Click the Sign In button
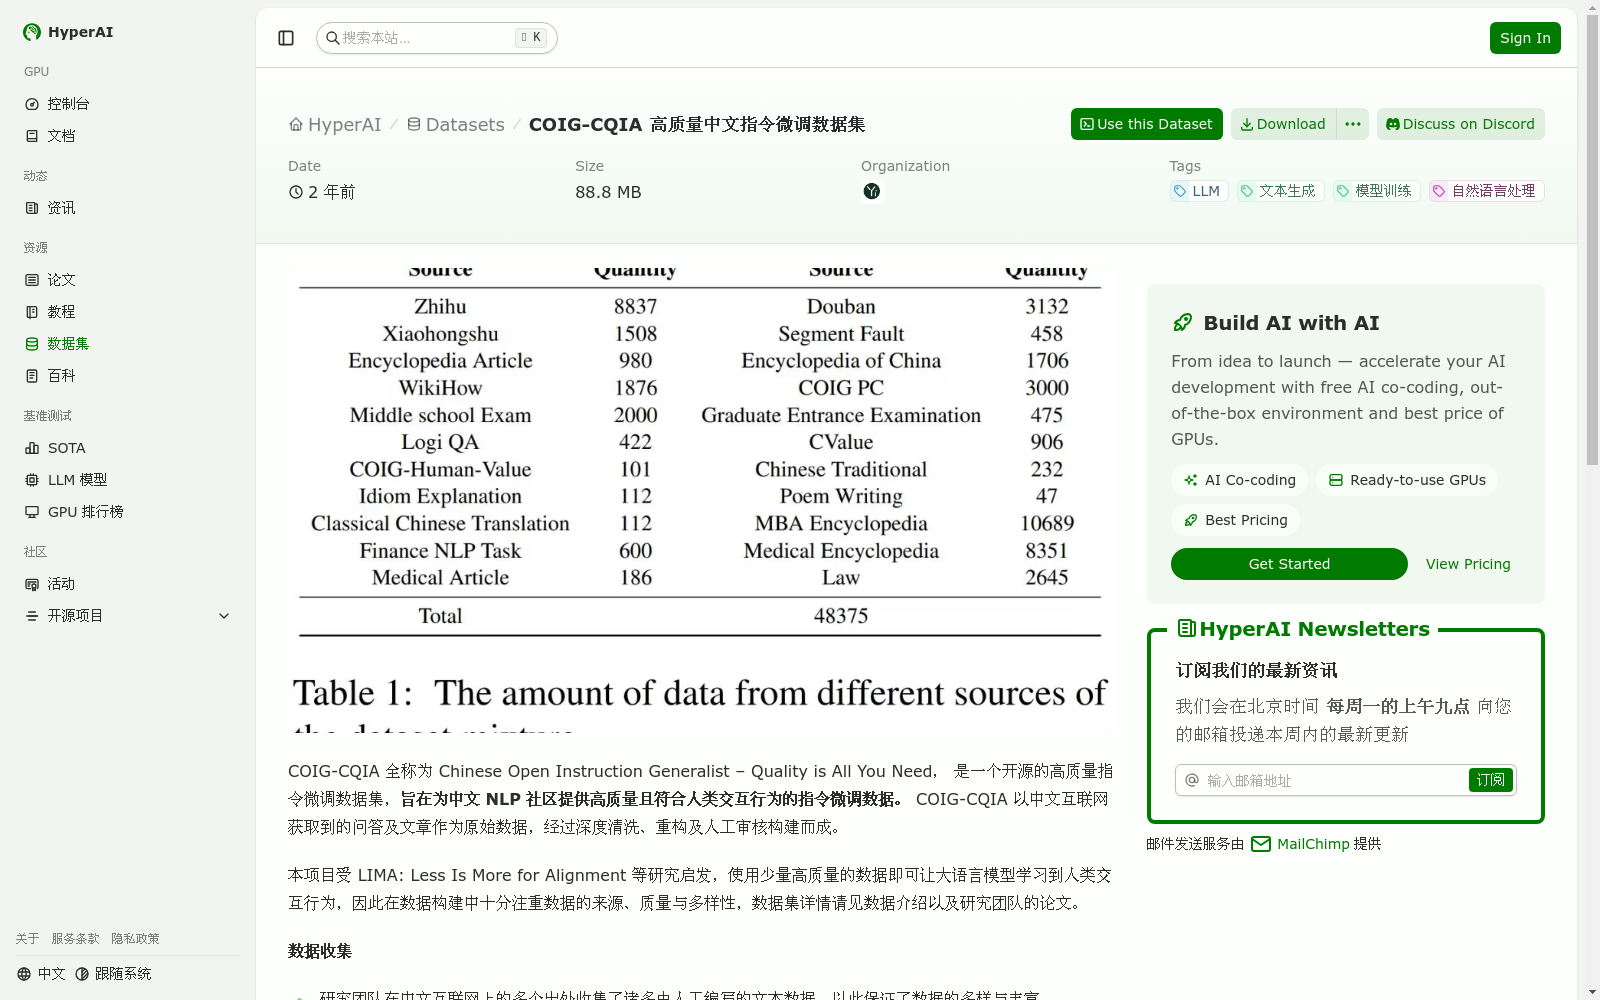1600x1000 pixels. 1525,38
